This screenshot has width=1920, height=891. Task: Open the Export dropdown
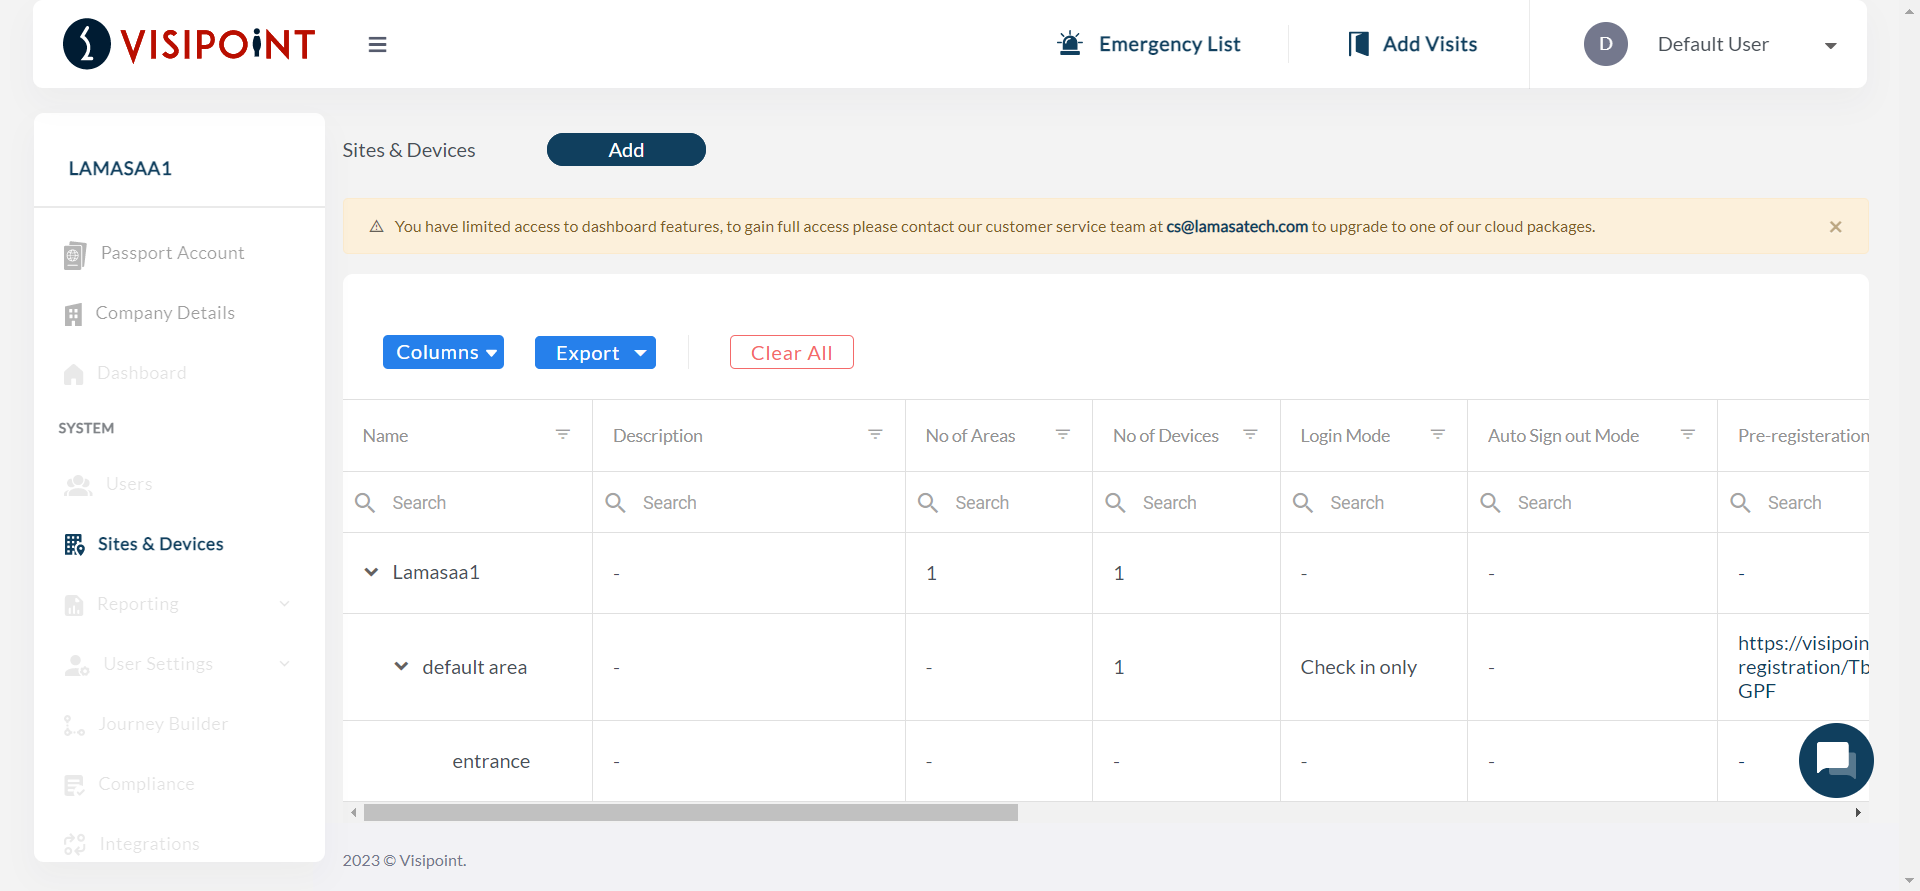tap(595, 353)
